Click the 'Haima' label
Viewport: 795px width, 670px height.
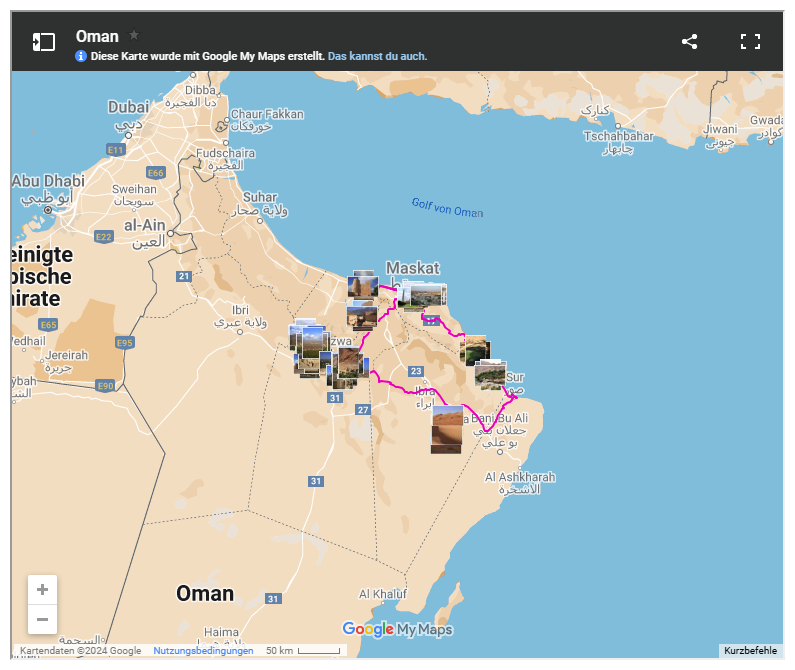coord(221,632)
